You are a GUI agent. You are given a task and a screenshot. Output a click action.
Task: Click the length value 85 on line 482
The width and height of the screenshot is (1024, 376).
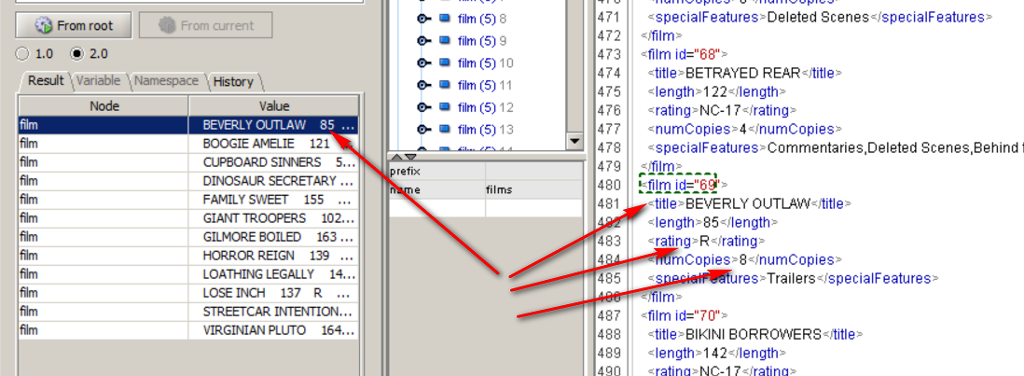711,223
